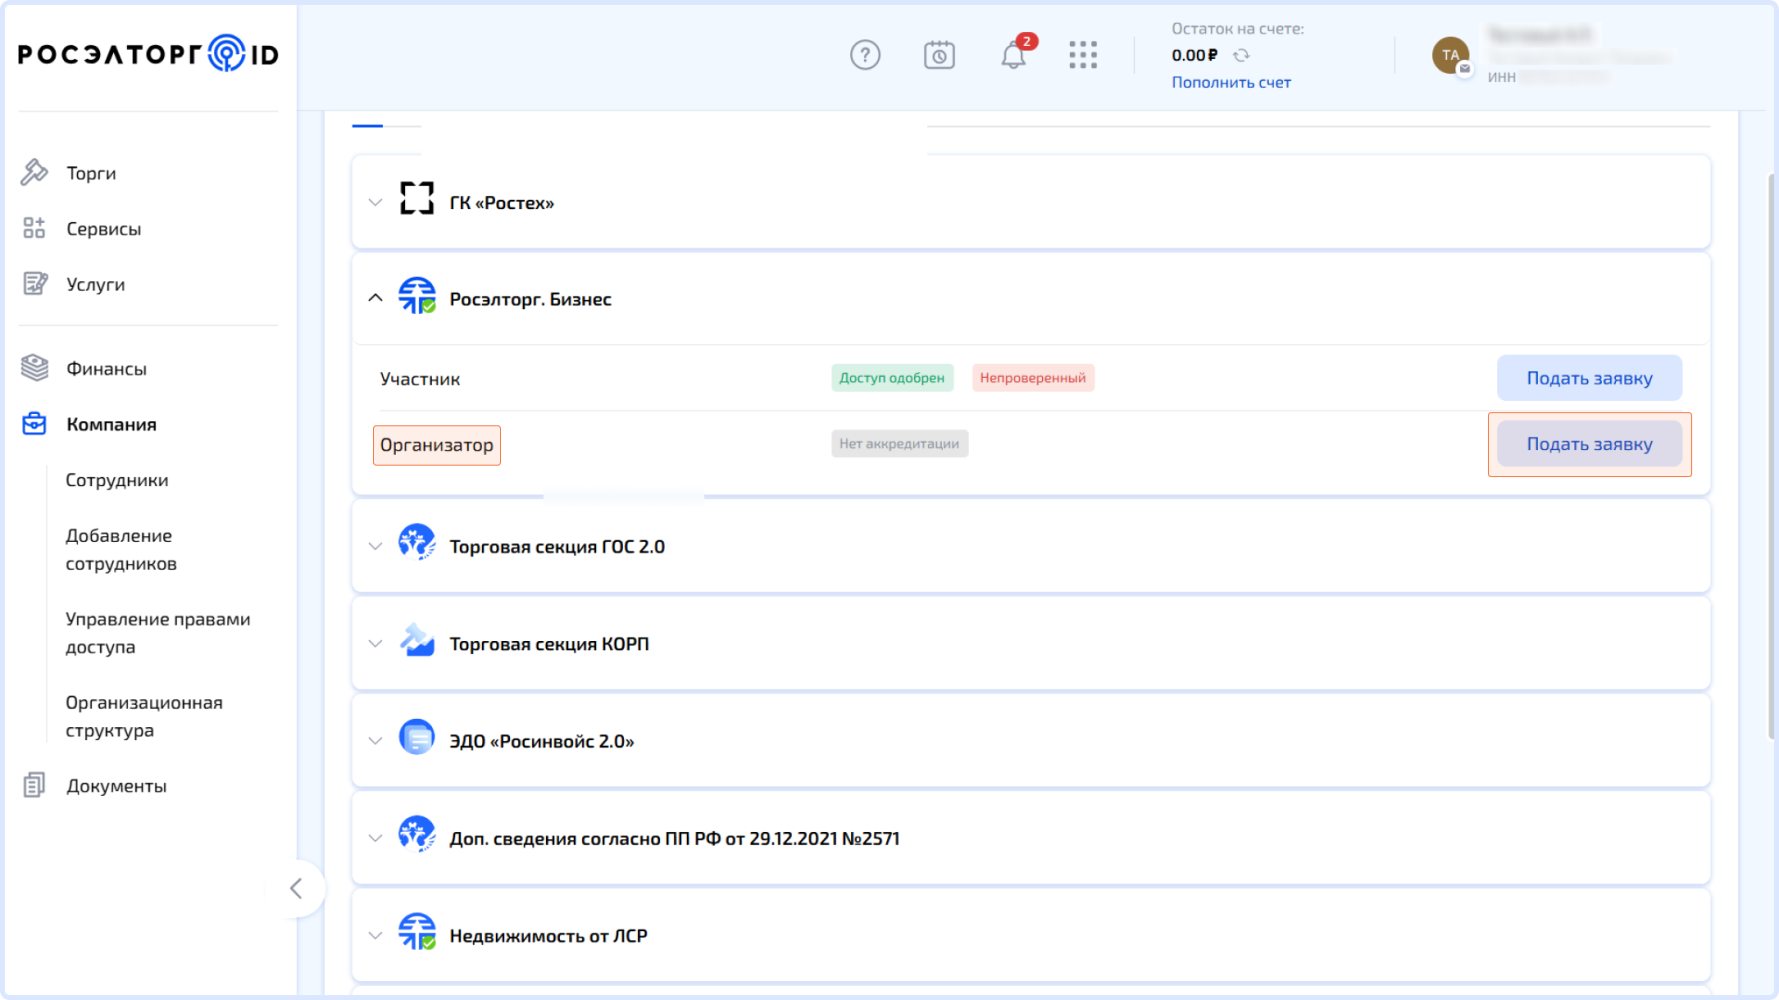Screen dimensions: 1779x1000
Task: Go to Финансы menu item
Action: tap(106, 369)
